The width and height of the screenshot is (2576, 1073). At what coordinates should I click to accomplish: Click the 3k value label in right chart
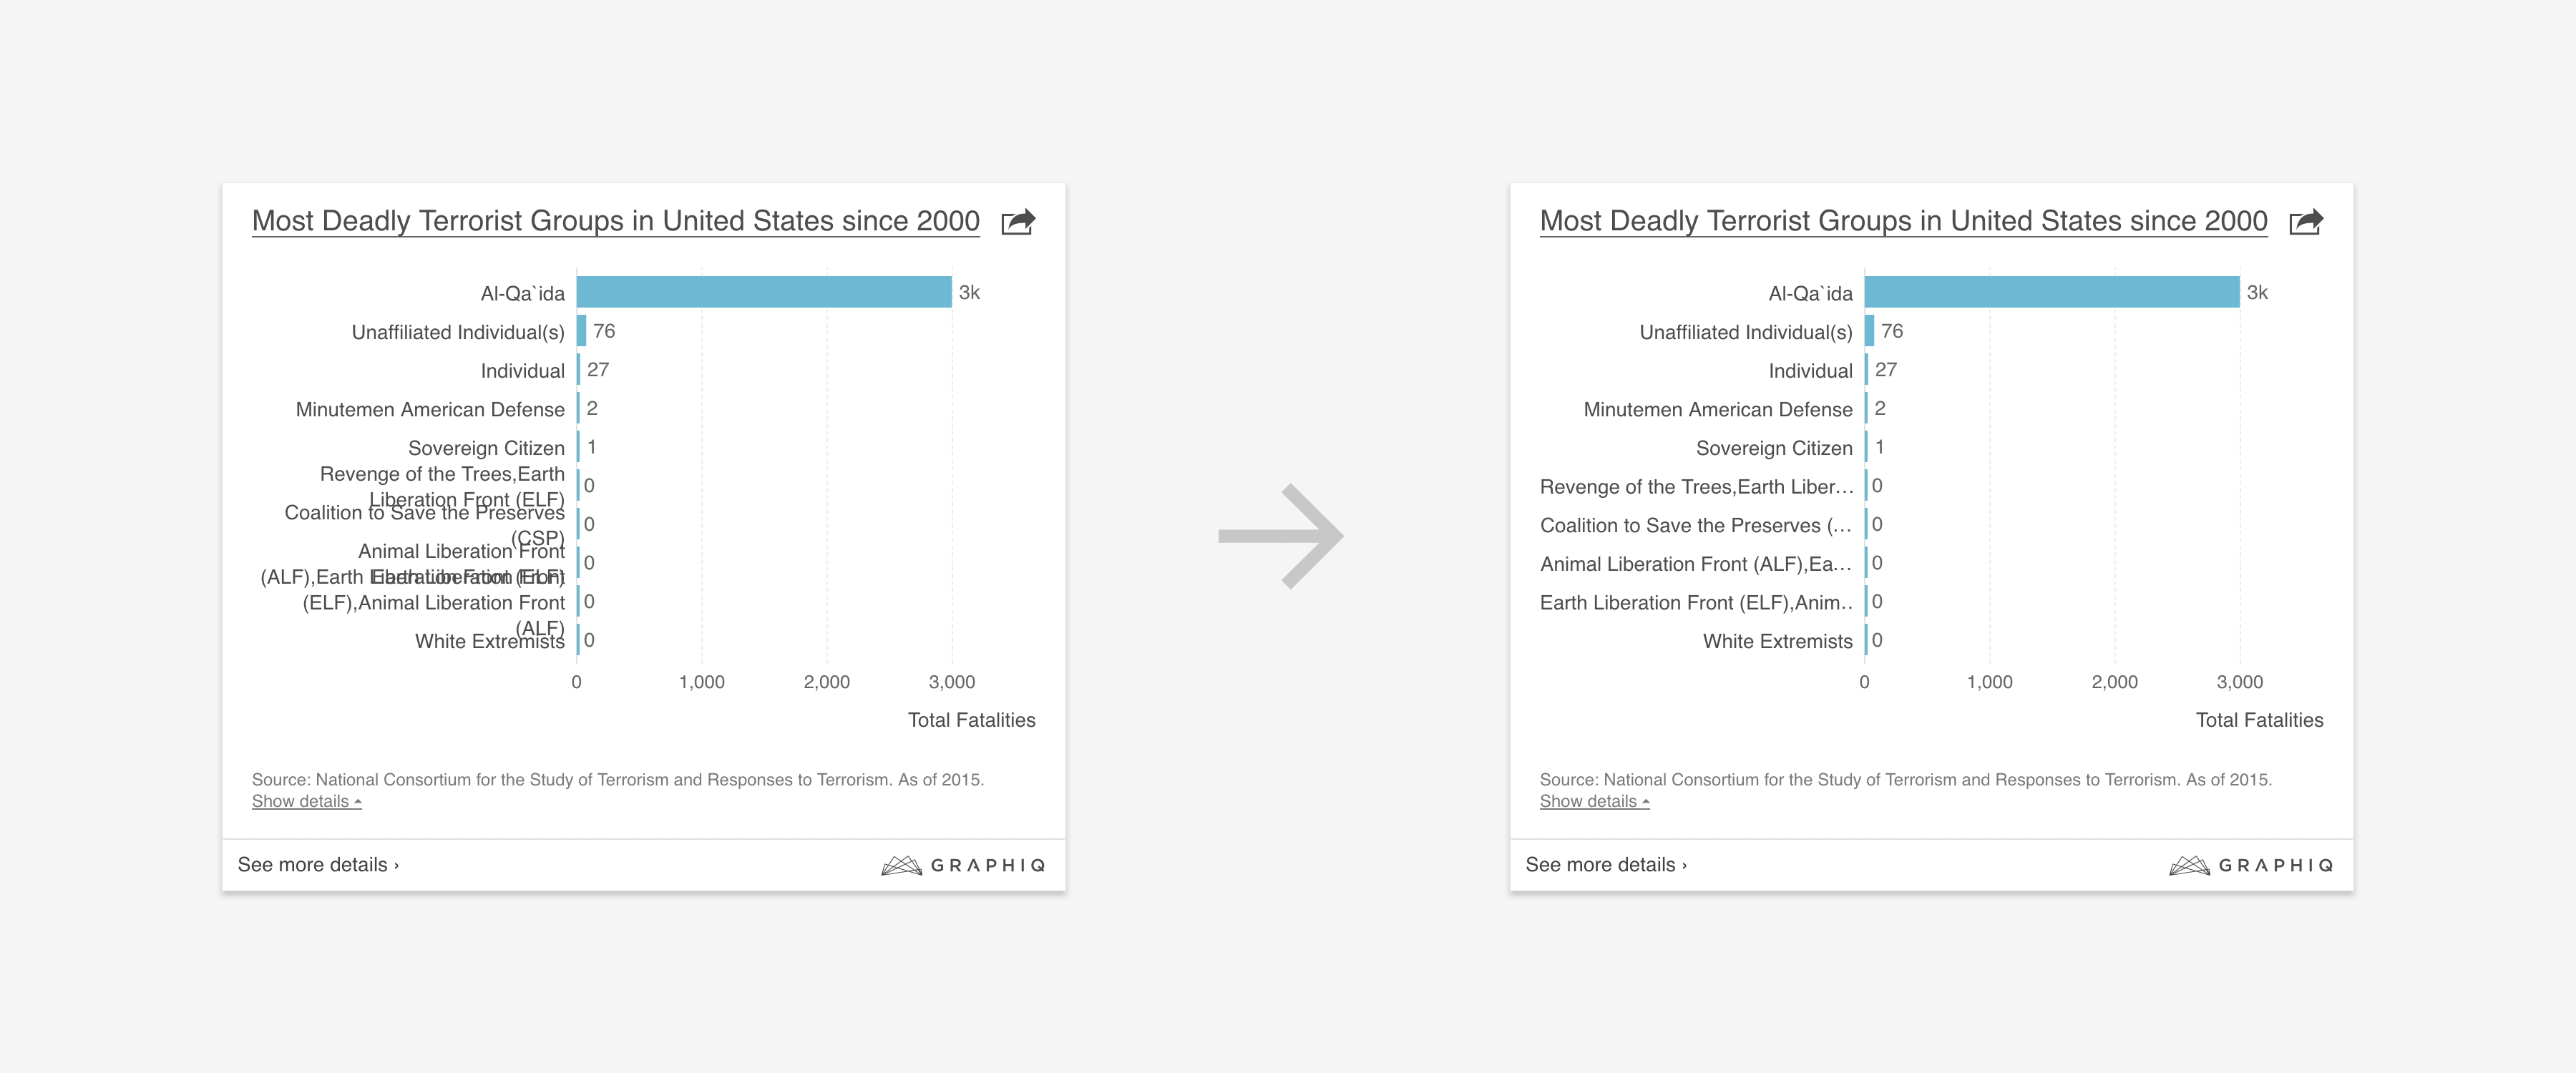click(2257, 292)
